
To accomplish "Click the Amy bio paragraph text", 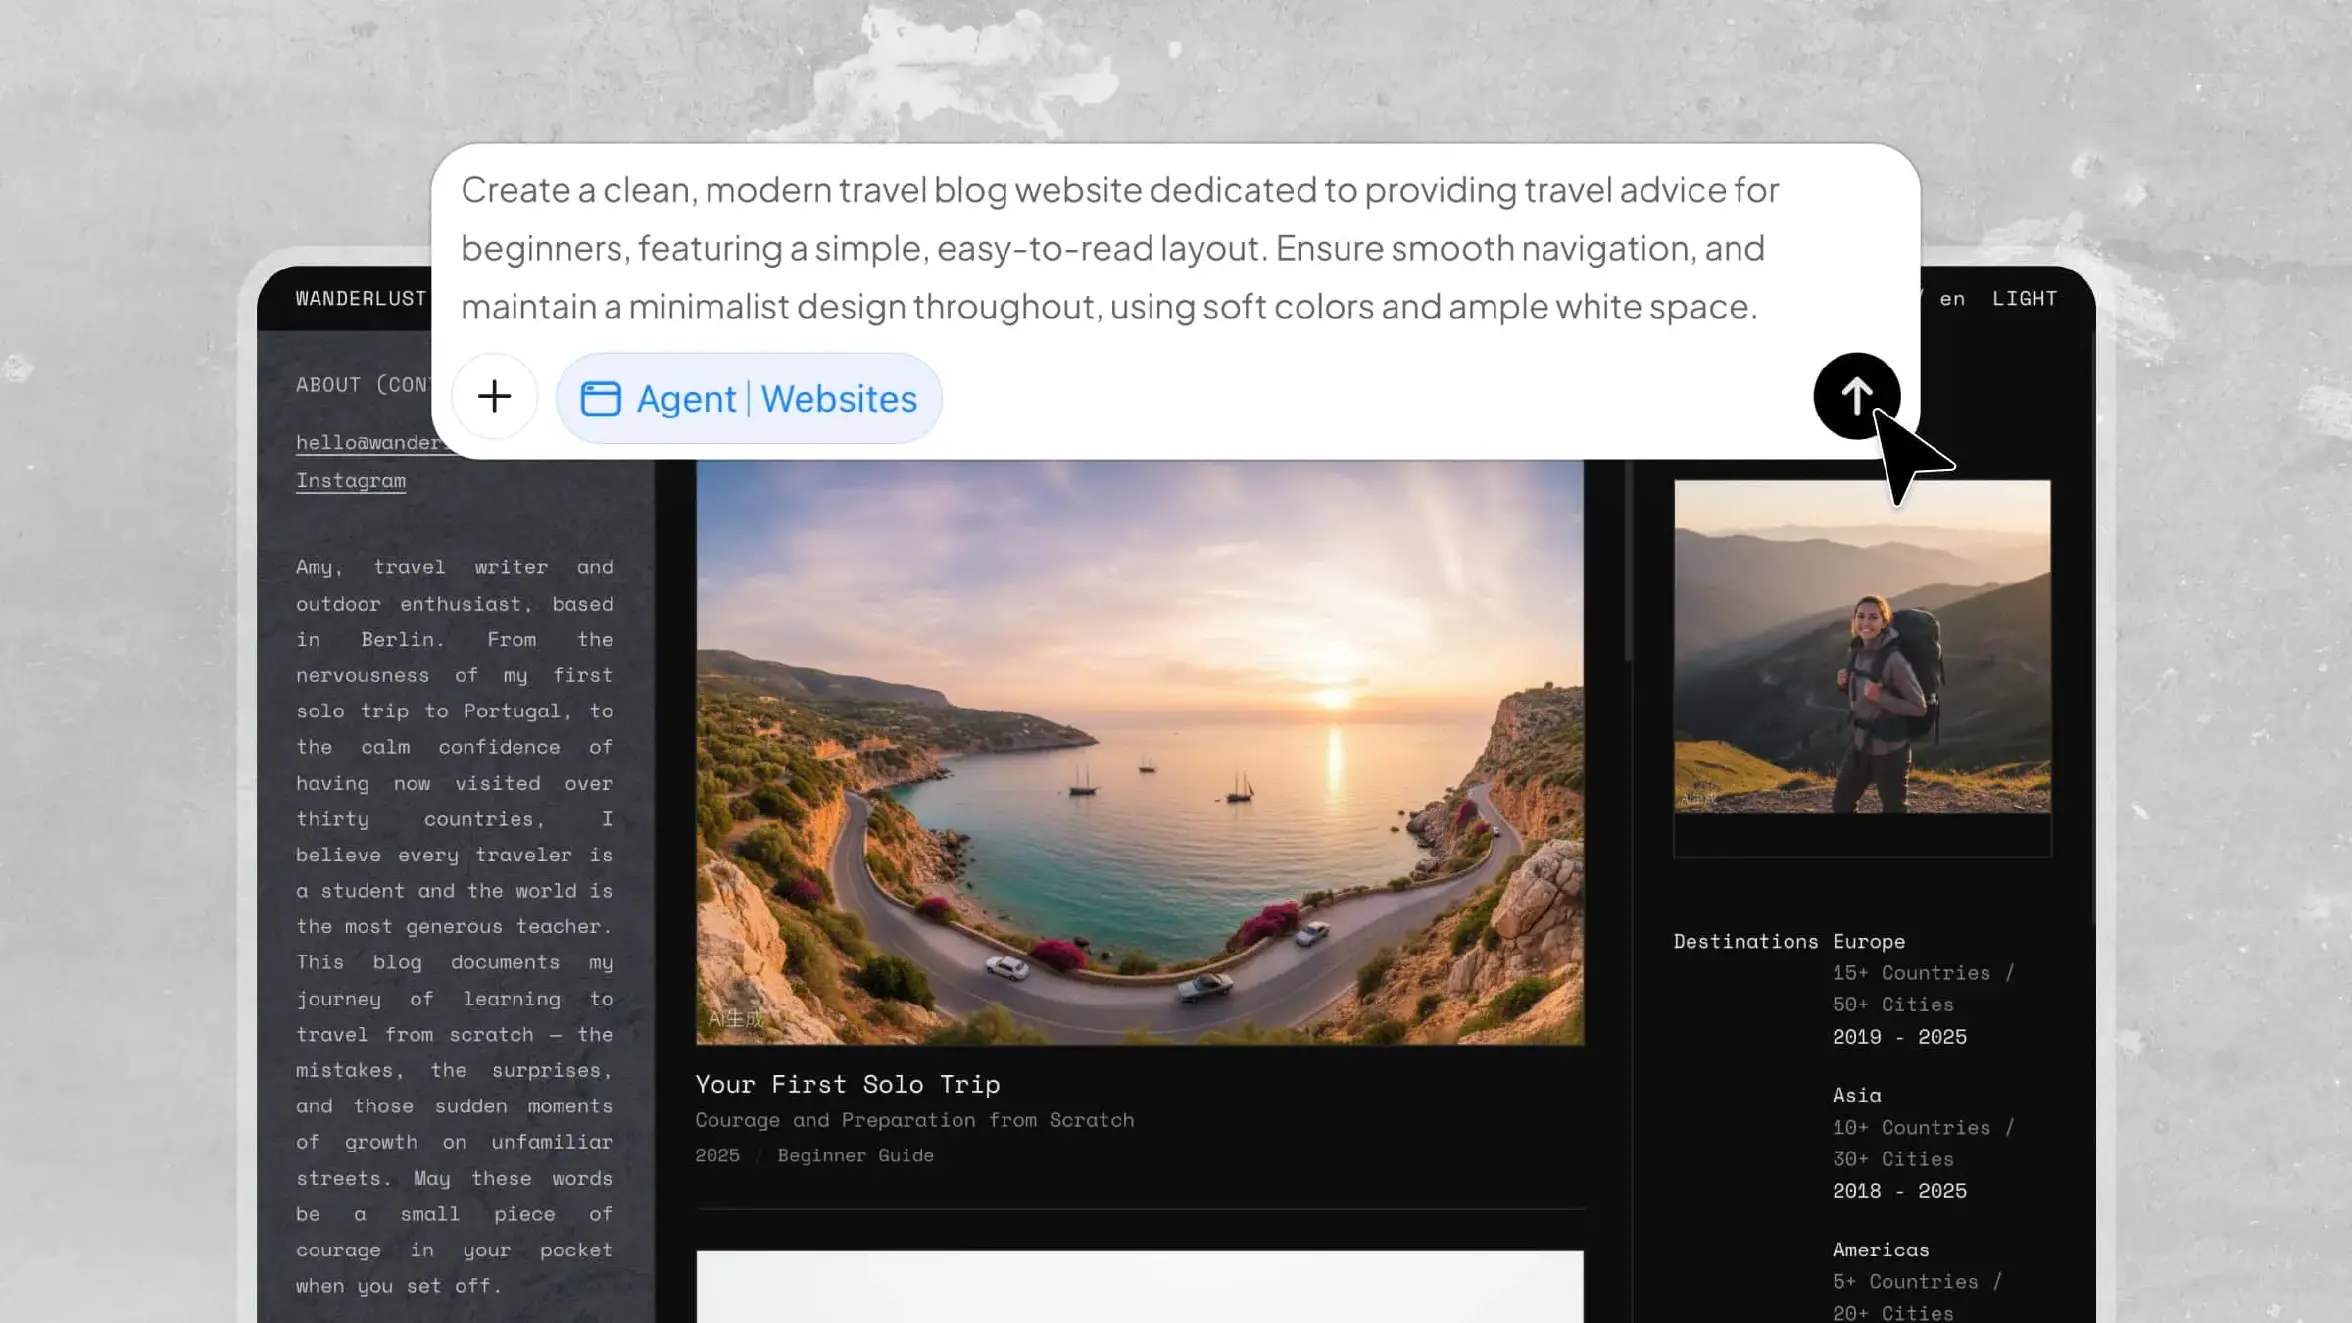I will pyautogui.click(x=454, y=926).
